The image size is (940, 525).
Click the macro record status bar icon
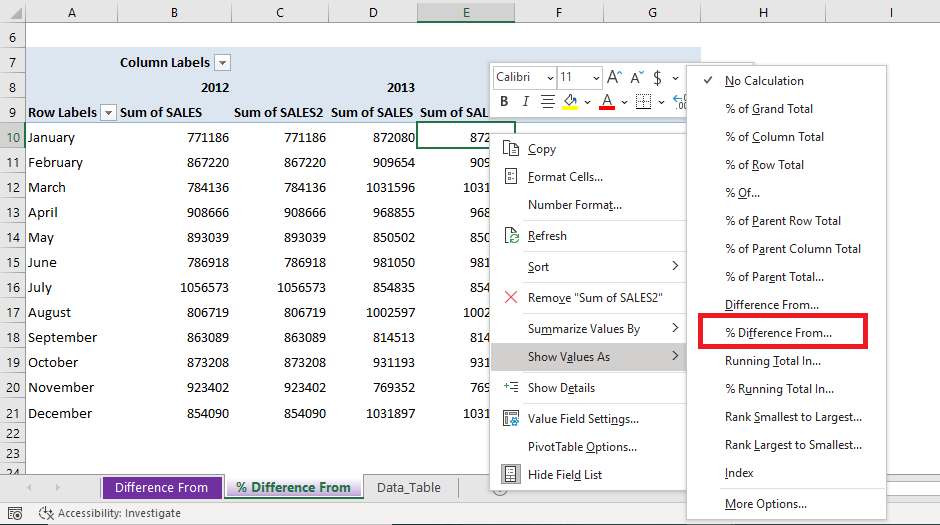click(15, 513)
